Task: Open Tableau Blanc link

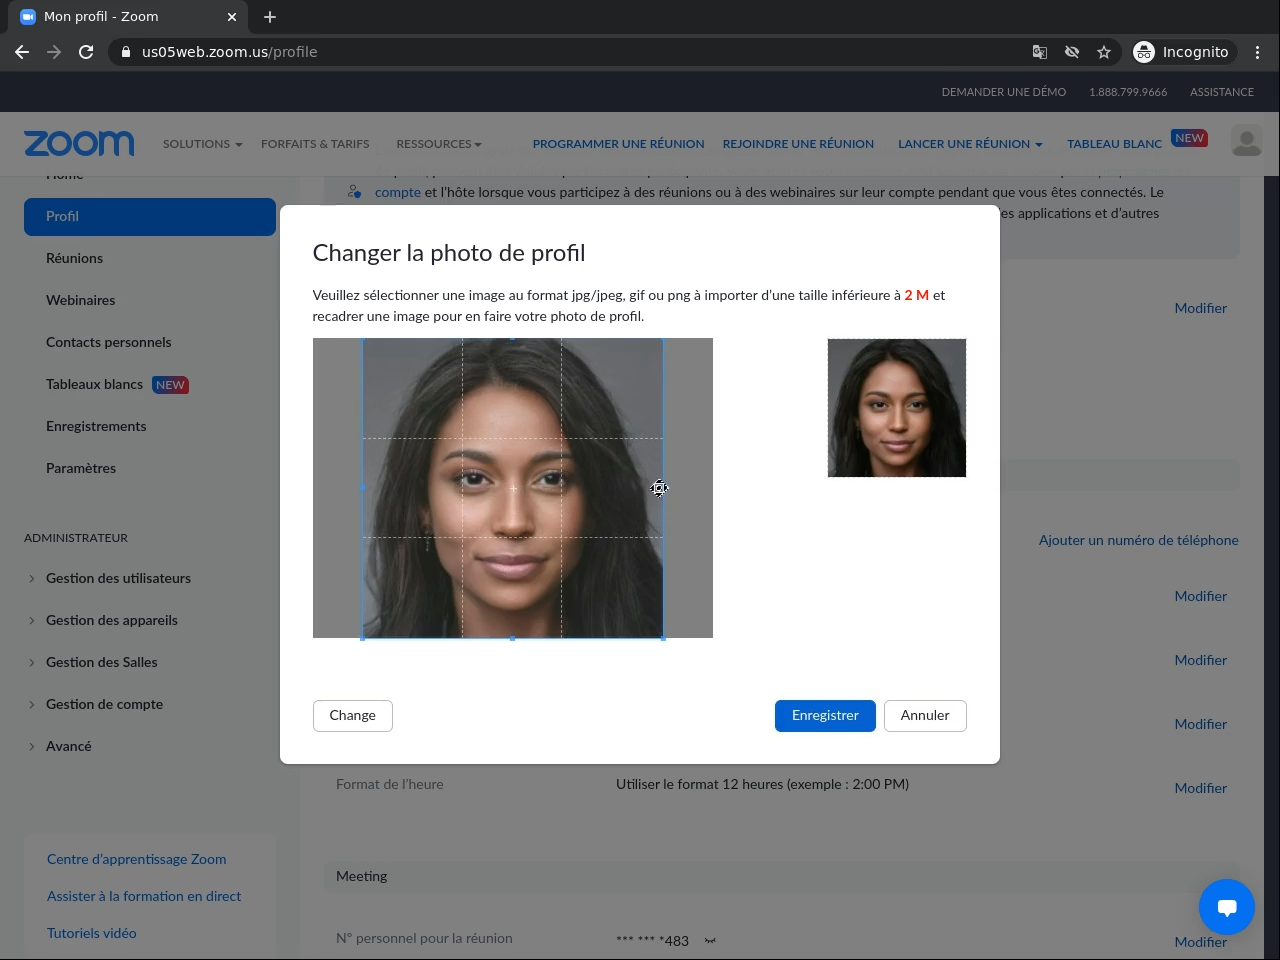Action: pos(1114,144)
